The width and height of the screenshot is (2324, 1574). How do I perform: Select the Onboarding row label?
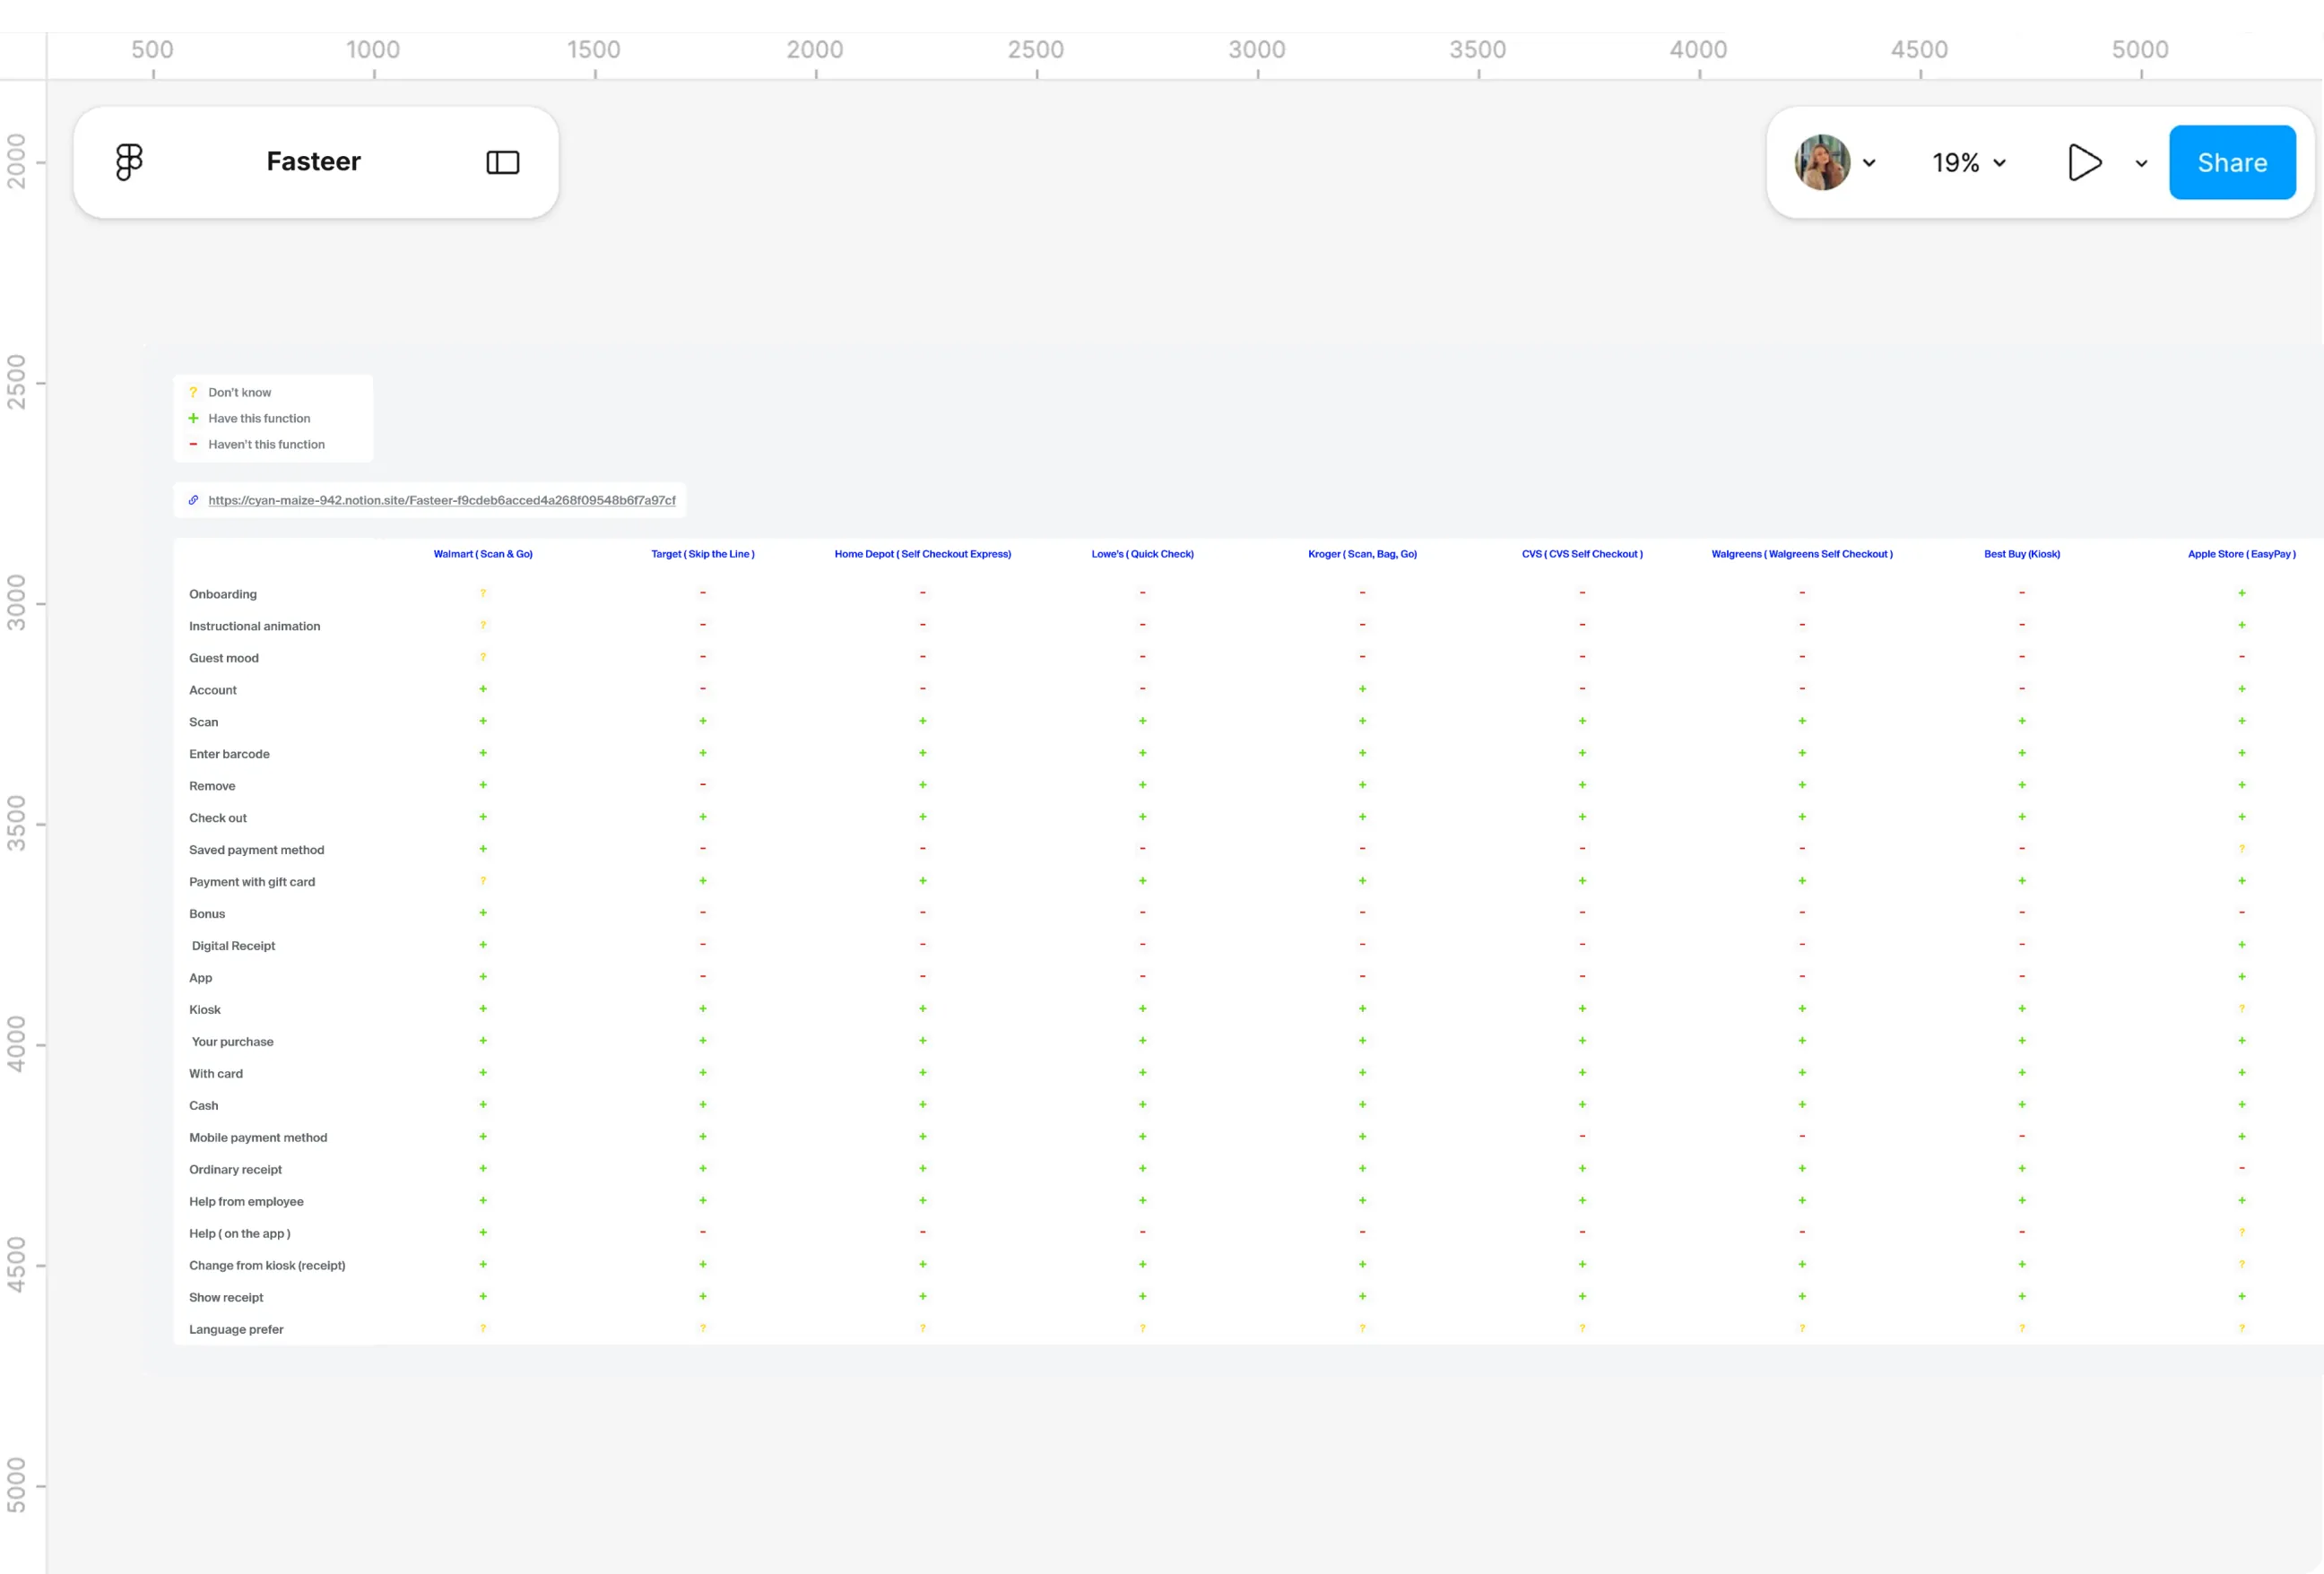(x=223, y=594)
